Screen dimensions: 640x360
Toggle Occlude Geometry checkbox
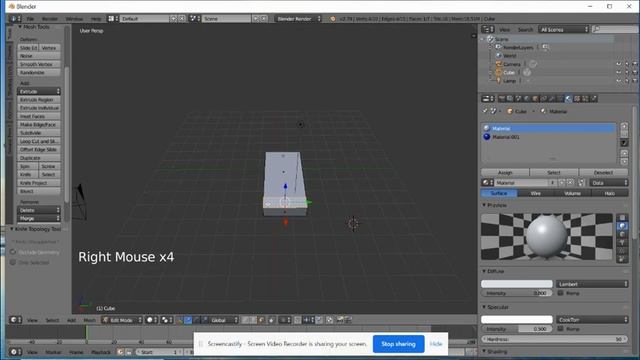coord(13,252)
